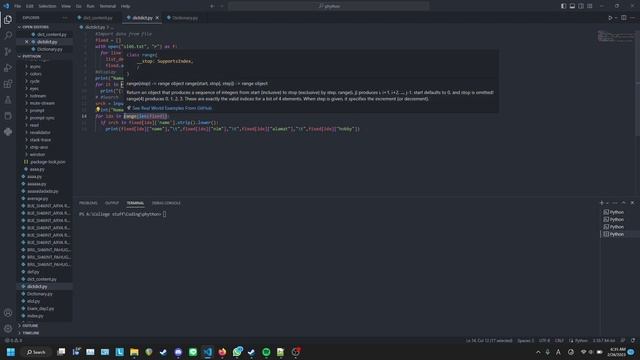Open the Selection menu
The height and width of the screenshot is (360, 640).
47,6
